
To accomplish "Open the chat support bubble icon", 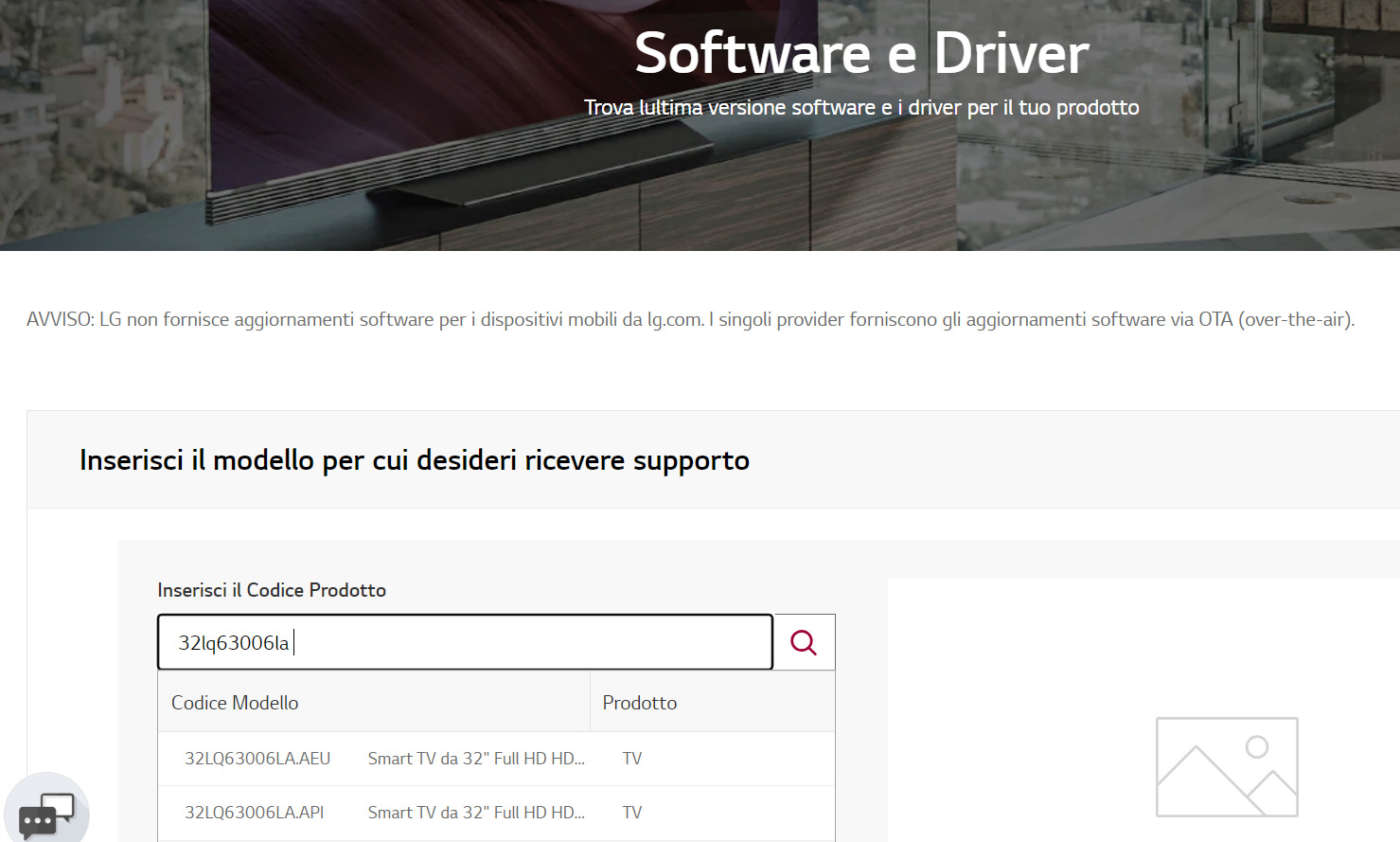I will pos(46,814).
